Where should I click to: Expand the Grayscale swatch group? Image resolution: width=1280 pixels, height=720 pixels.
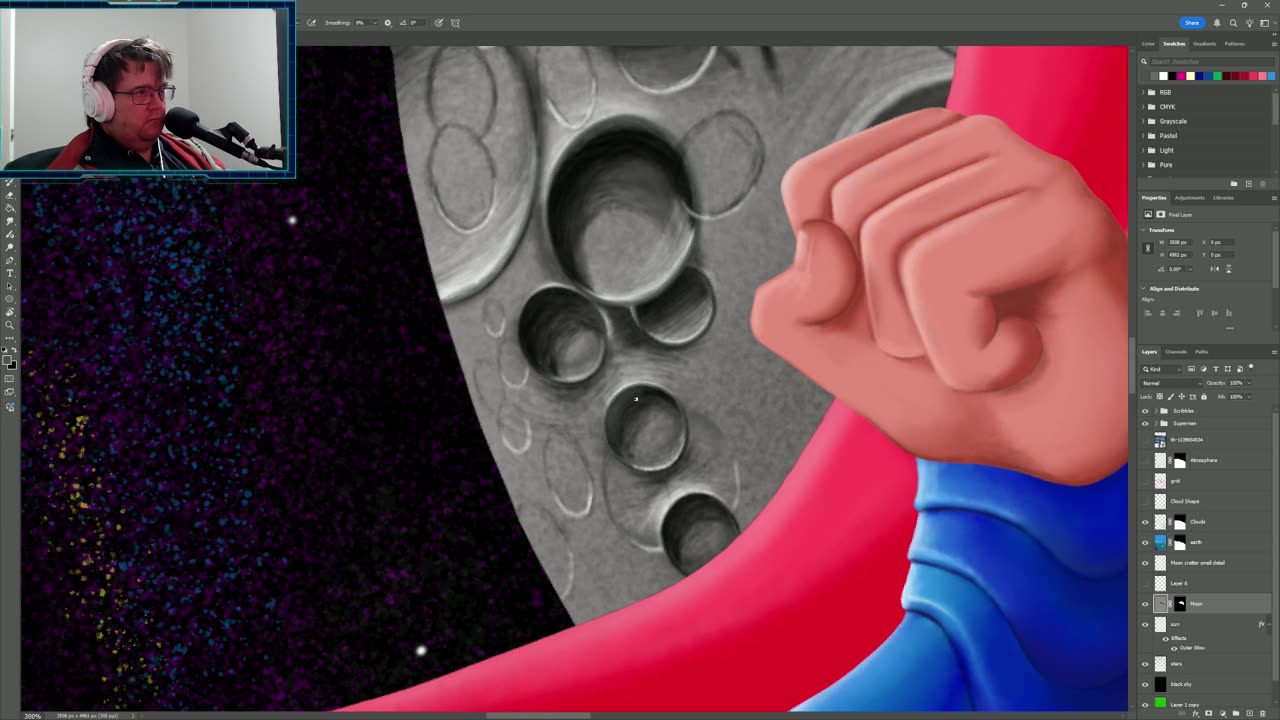pyautogui.click(x=1143, y=121)
